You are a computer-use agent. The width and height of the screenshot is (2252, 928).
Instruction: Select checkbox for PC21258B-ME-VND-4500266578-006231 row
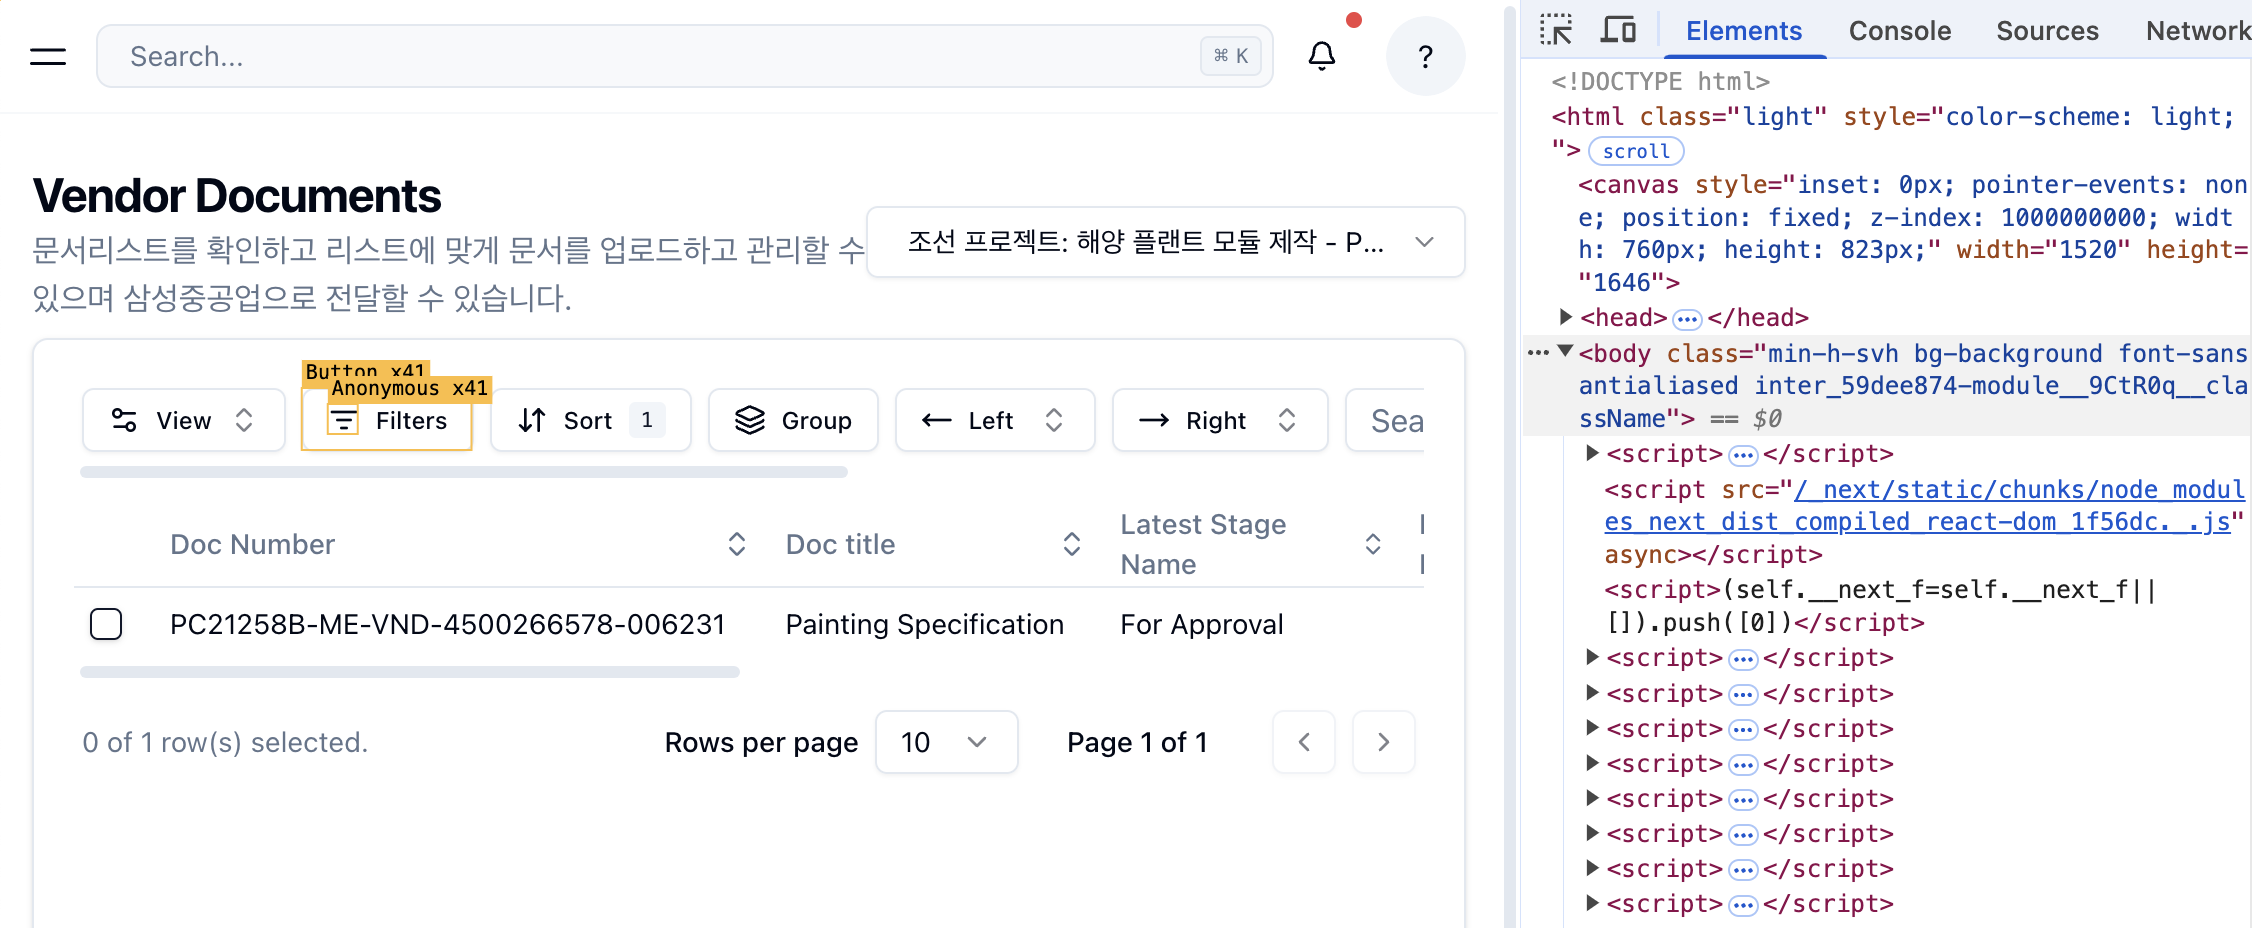106,624
